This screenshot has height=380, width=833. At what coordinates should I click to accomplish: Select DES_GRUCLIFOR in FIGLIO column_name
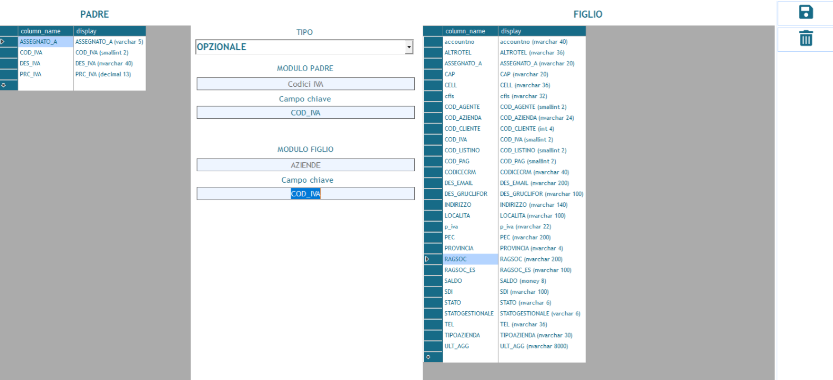click(x=471, y=194)
